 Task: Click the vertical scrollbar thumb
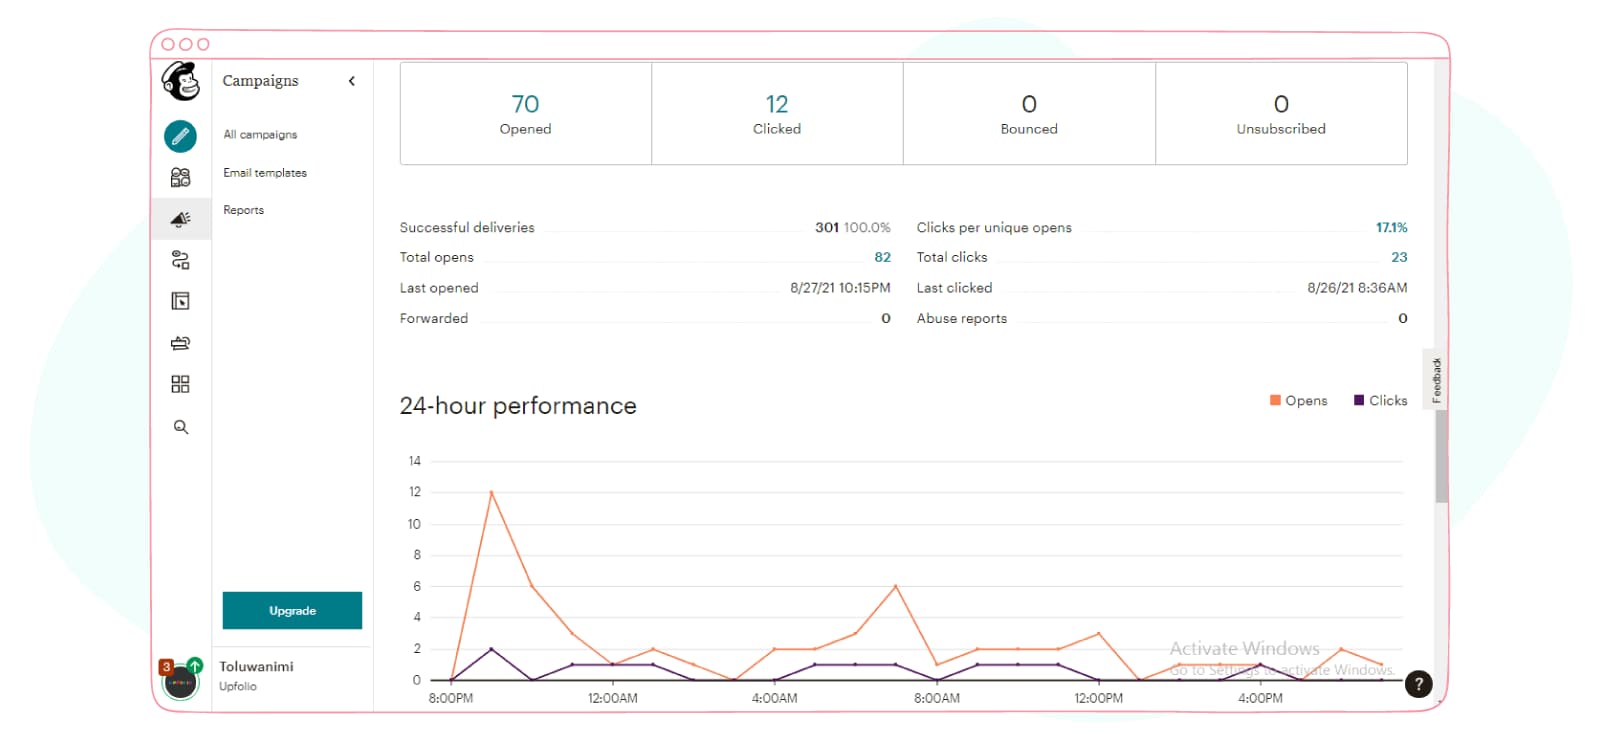click(x=1441, y=455)
